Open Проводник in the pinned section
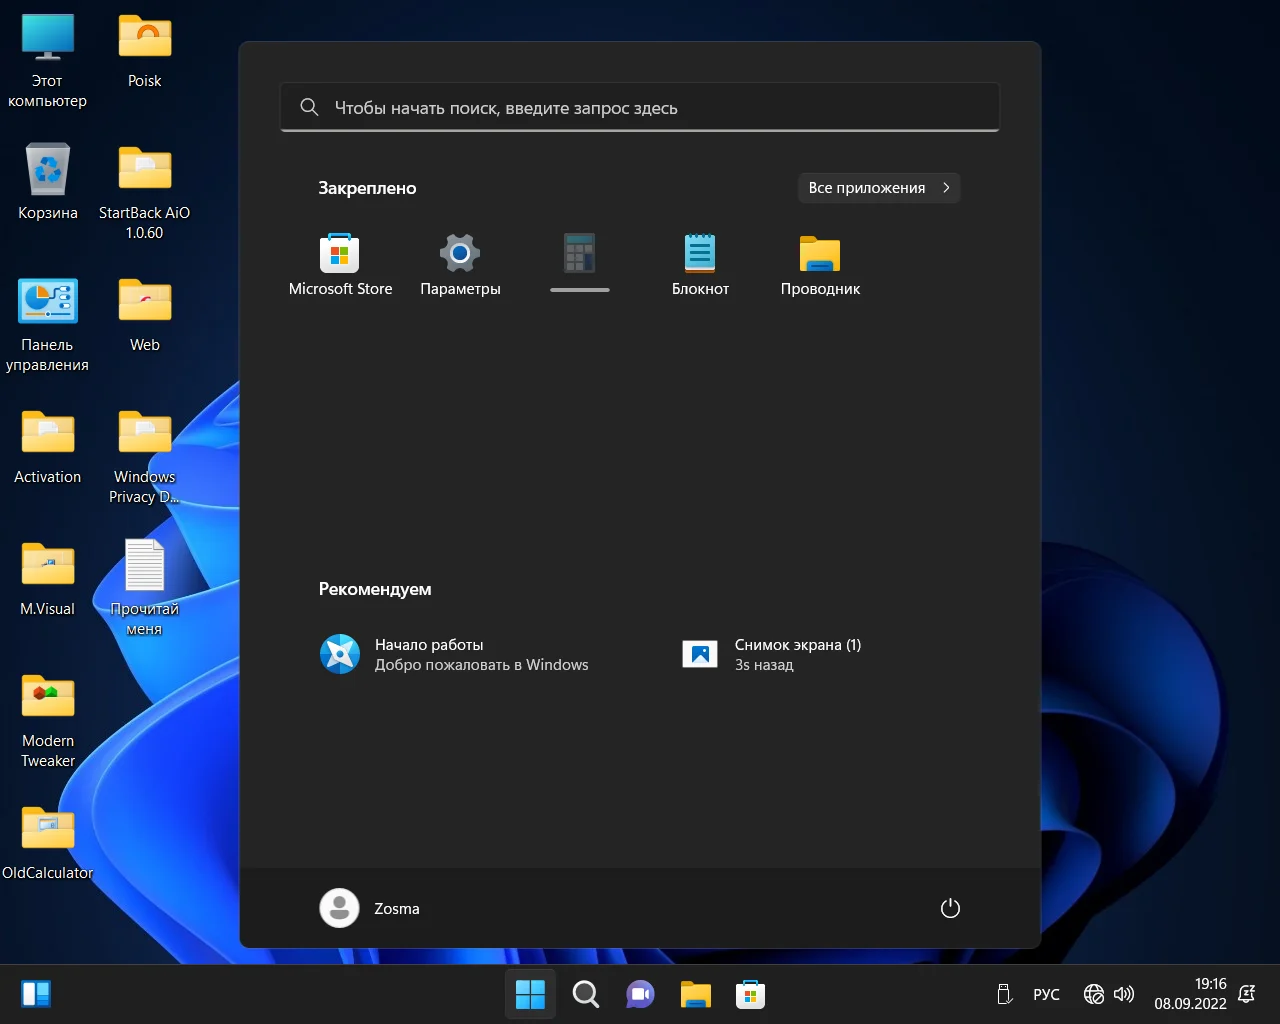The width and height of the screenshot is (1280, 1024). [820, 264]
